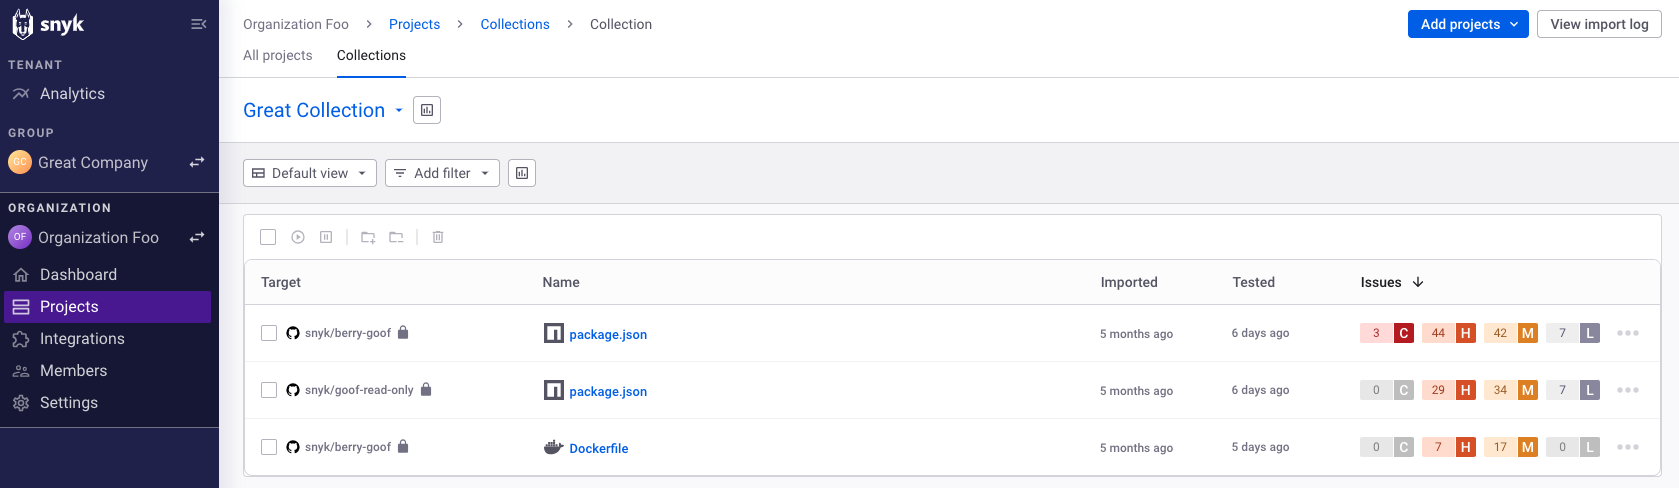Open Settings in the sidebar
Image resolution: width=1679 pixels, height=488 pixels.
coord(69,403)
